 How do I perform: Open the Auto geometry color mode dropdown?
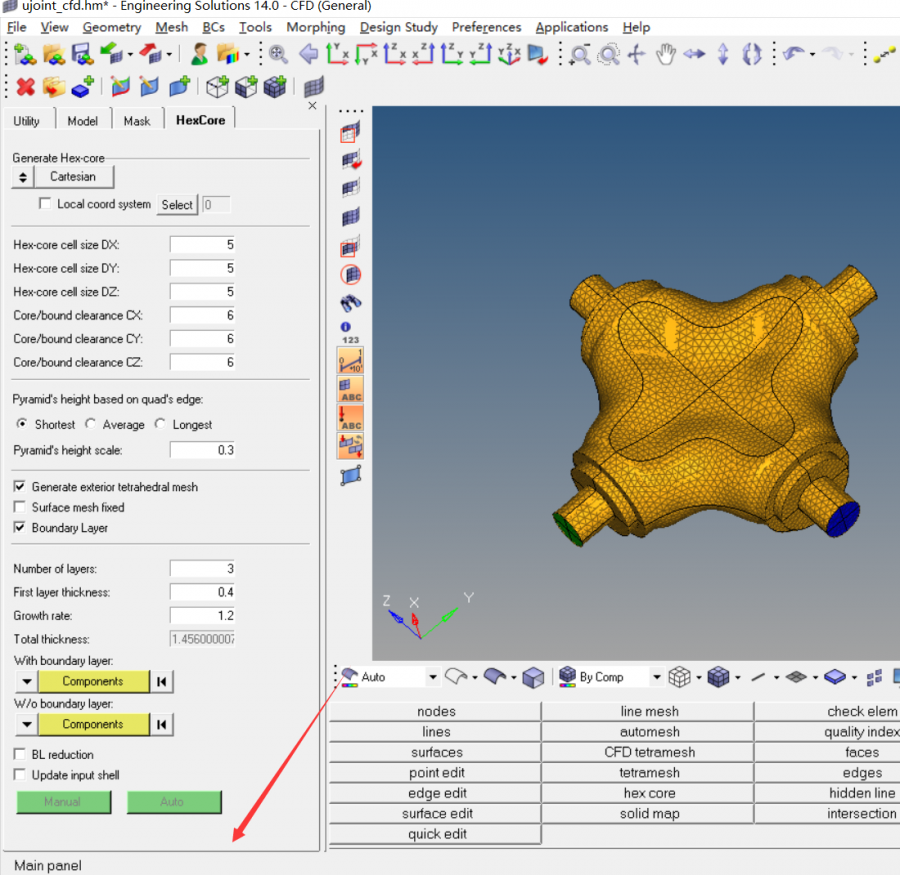pyautogui.click(x=433, y=677)
